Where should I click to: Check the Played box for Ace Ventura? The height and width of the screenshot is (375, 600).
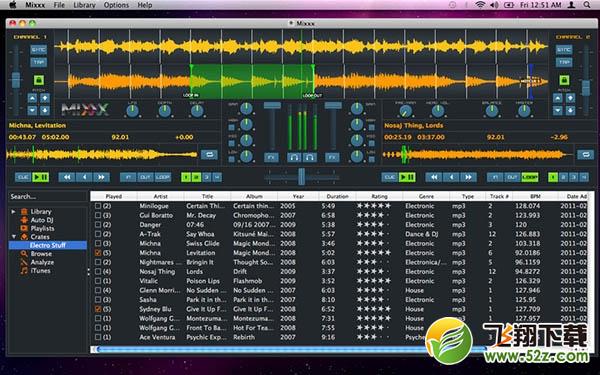98,337
